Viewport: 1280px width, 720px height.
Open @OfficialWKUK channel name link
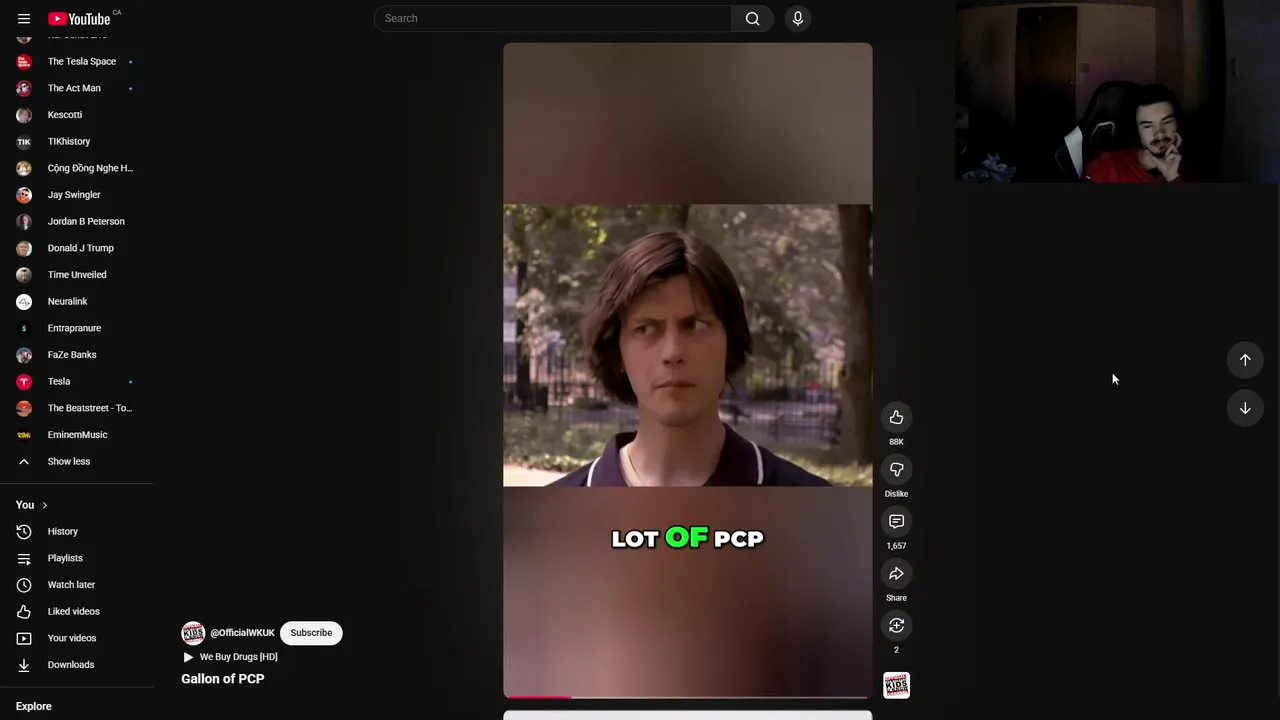point(242,633)
